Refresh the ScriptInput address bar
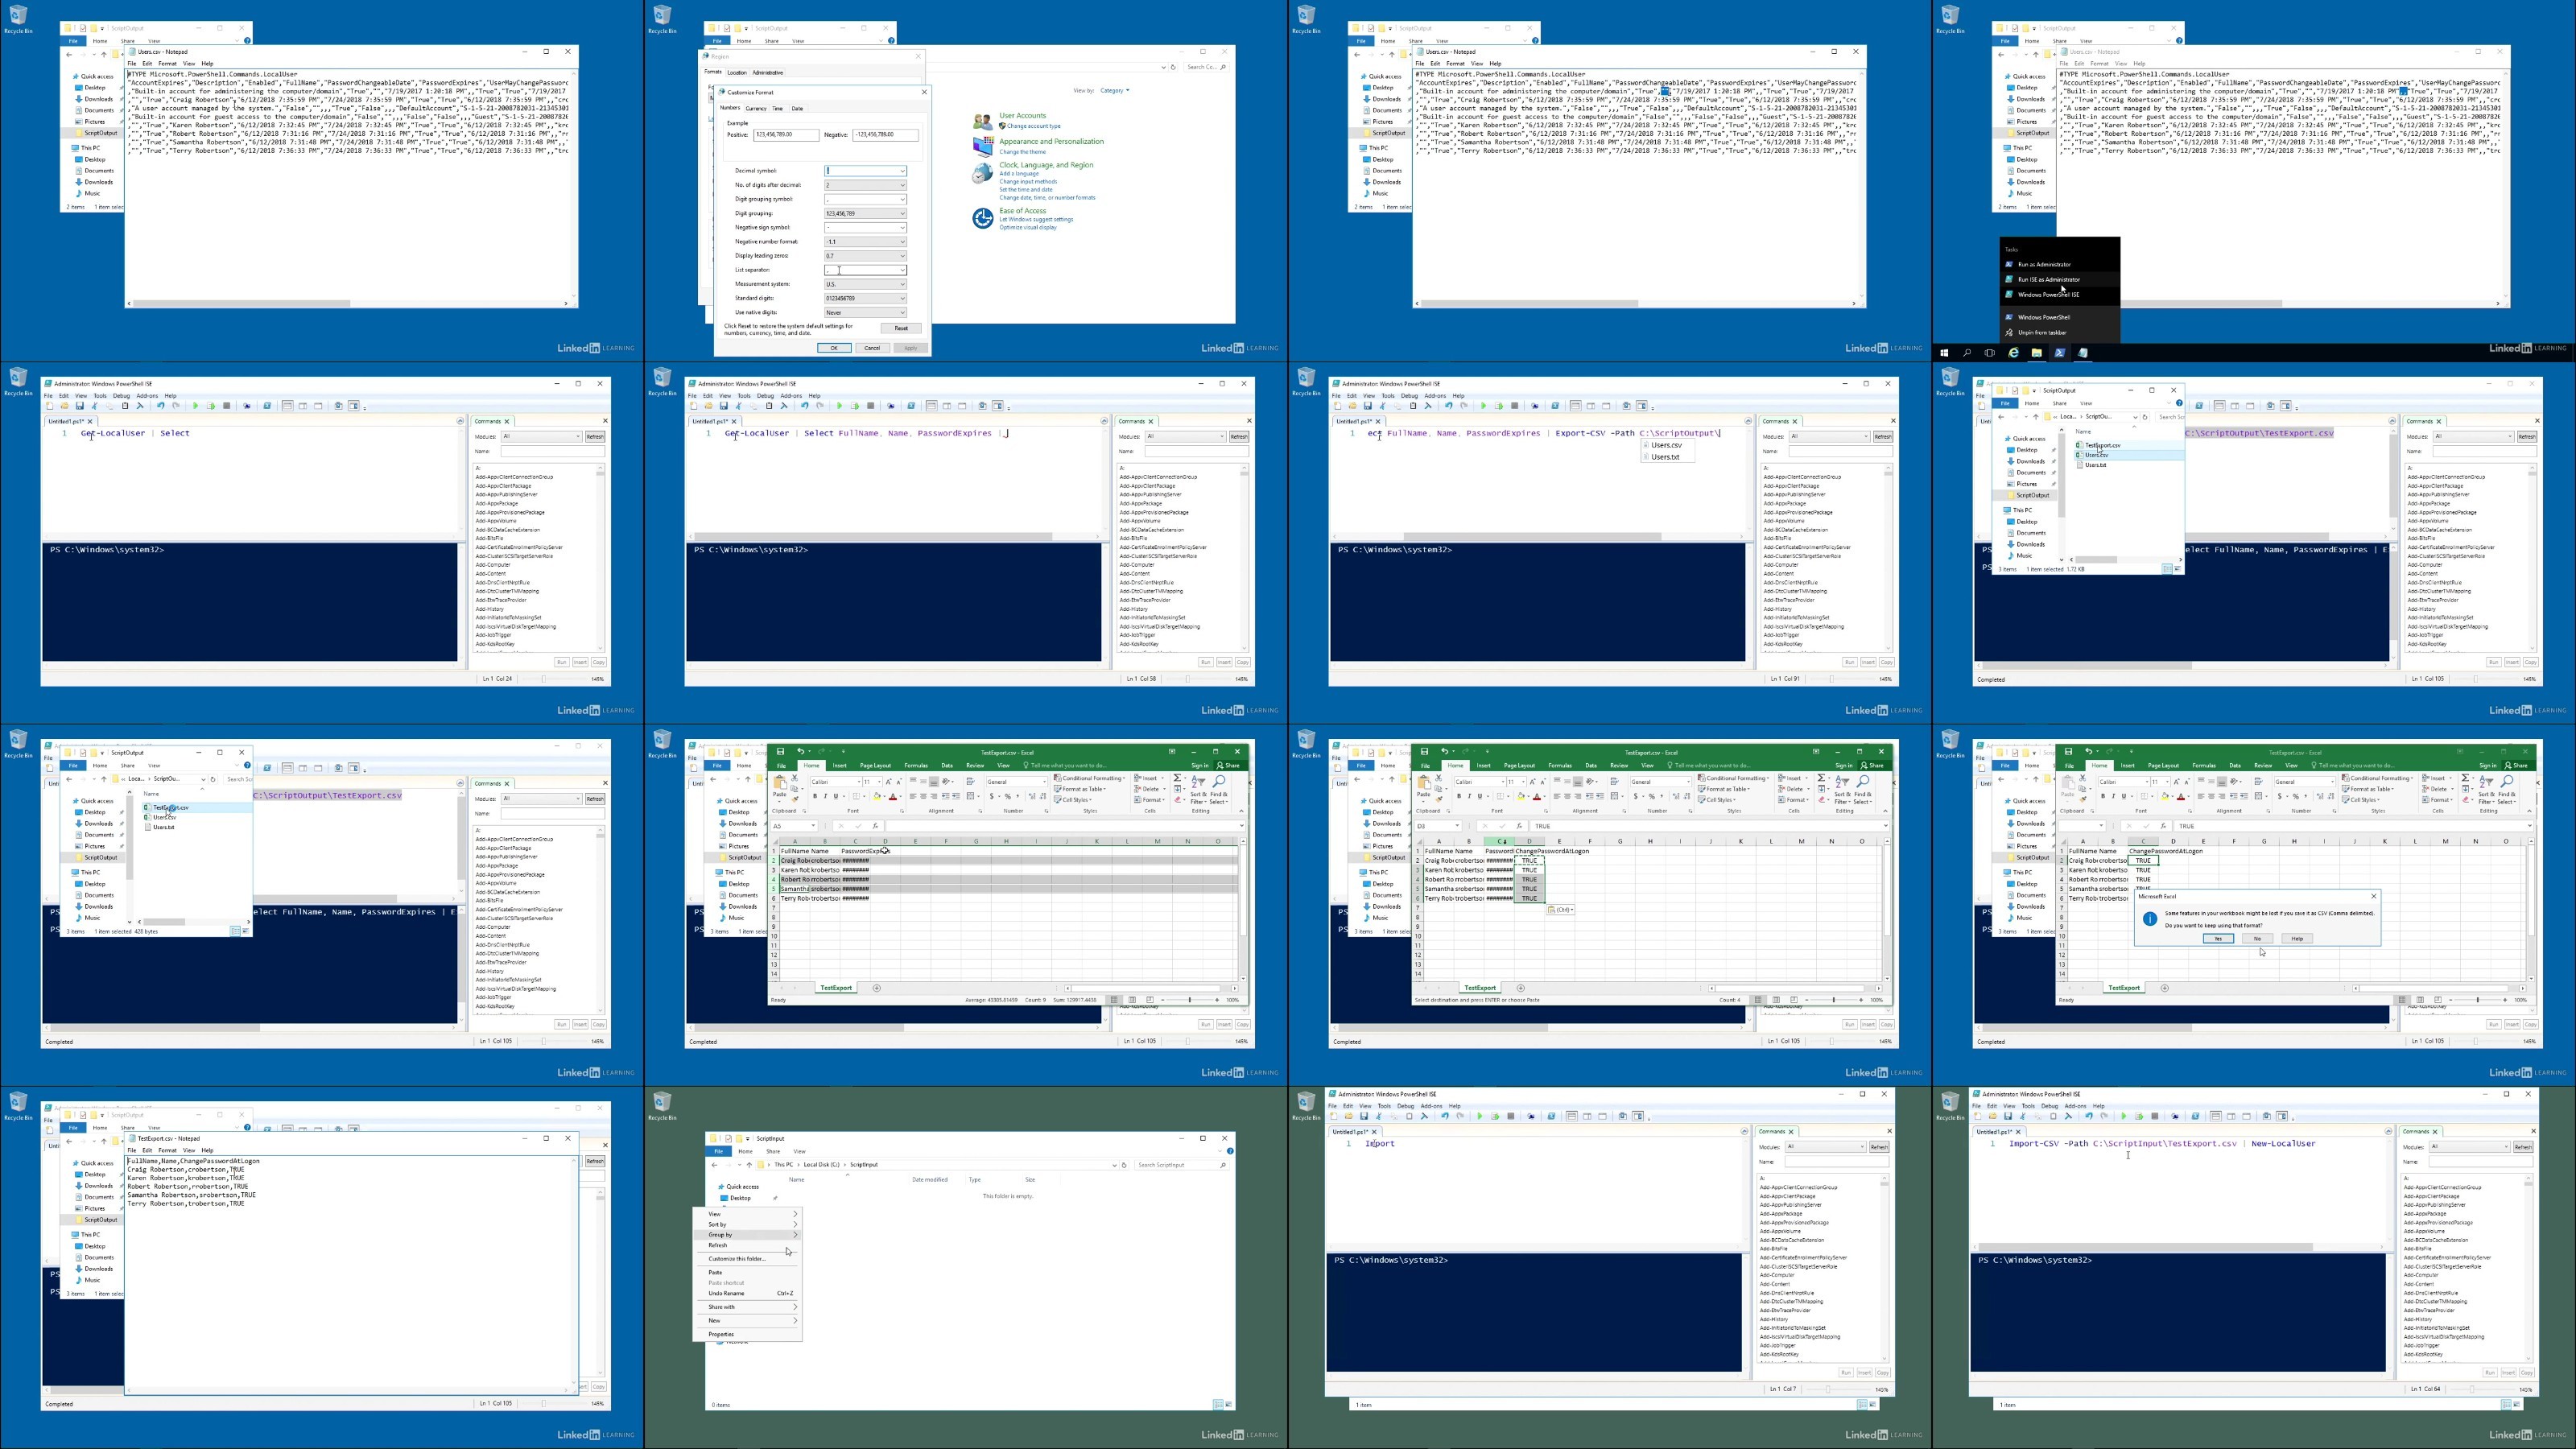This screenshot has height=1449, width=2576. pyautogui.click(x=1124, y=1165)
